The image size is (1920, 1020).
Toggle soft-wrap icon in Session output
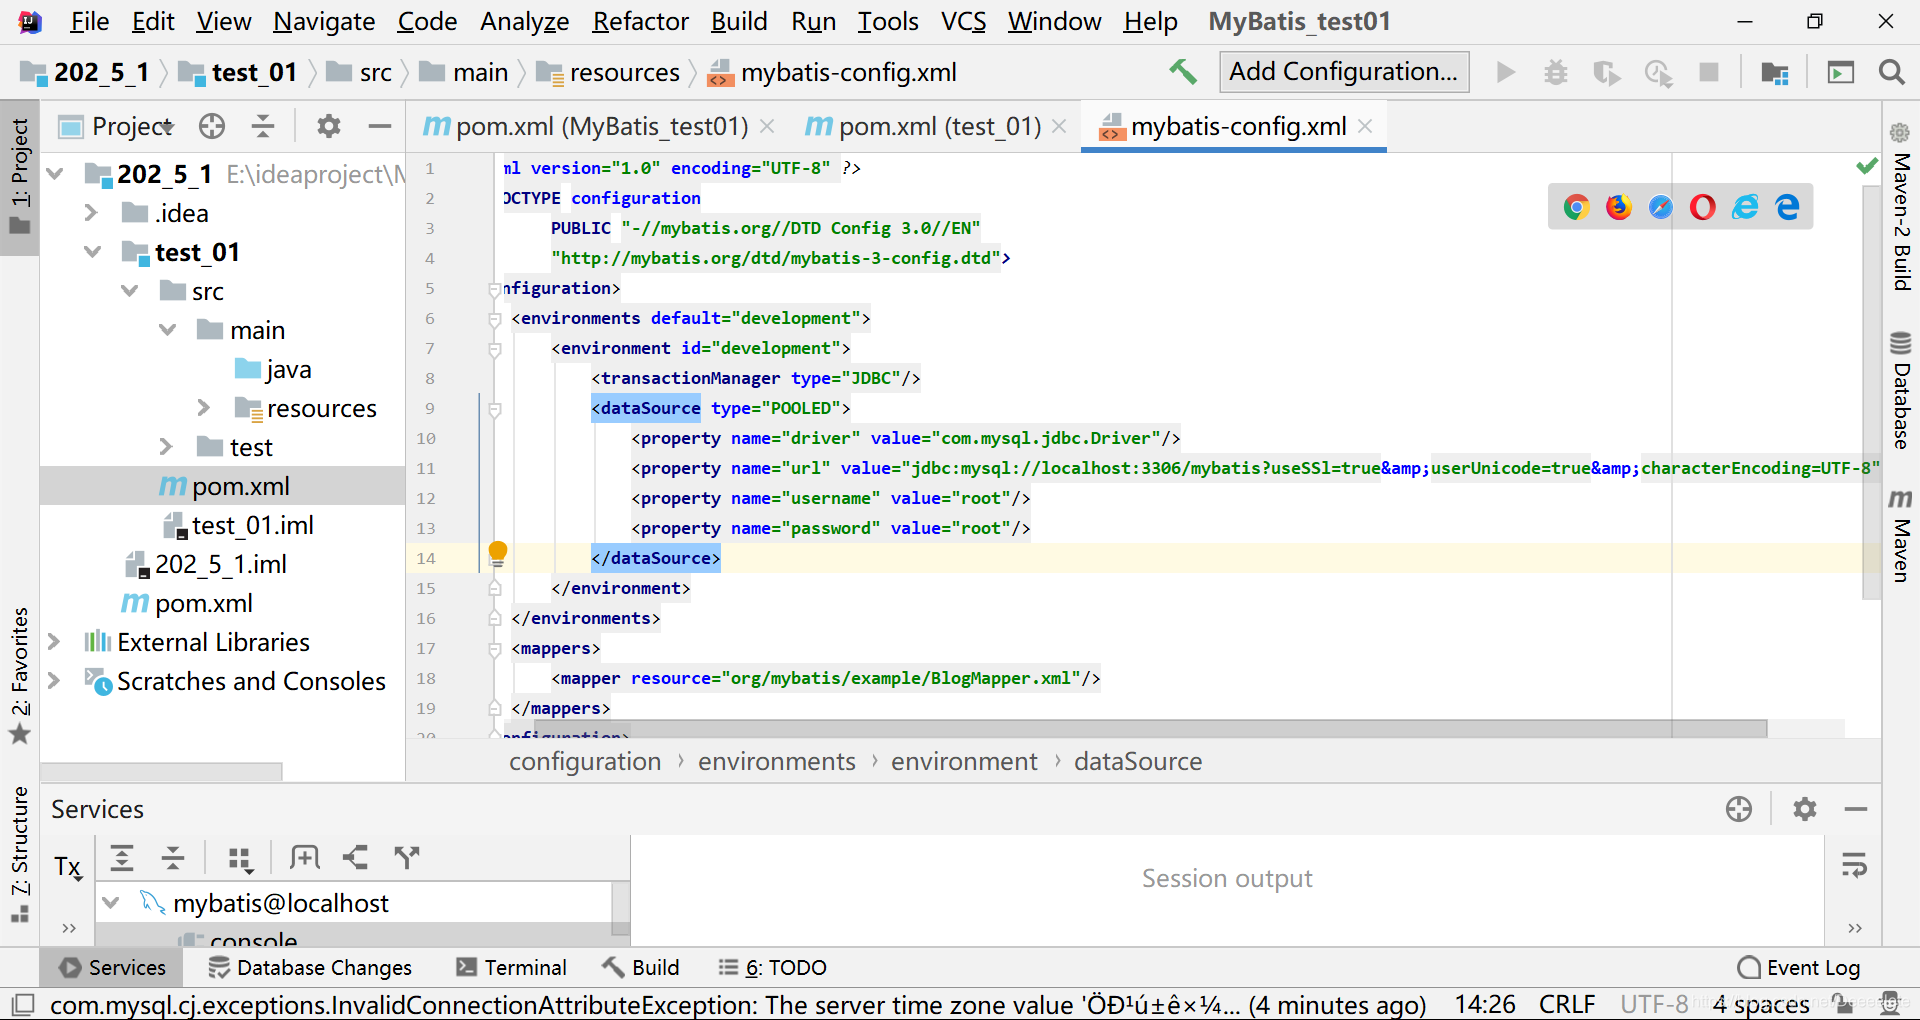[x=1855, y=866]
